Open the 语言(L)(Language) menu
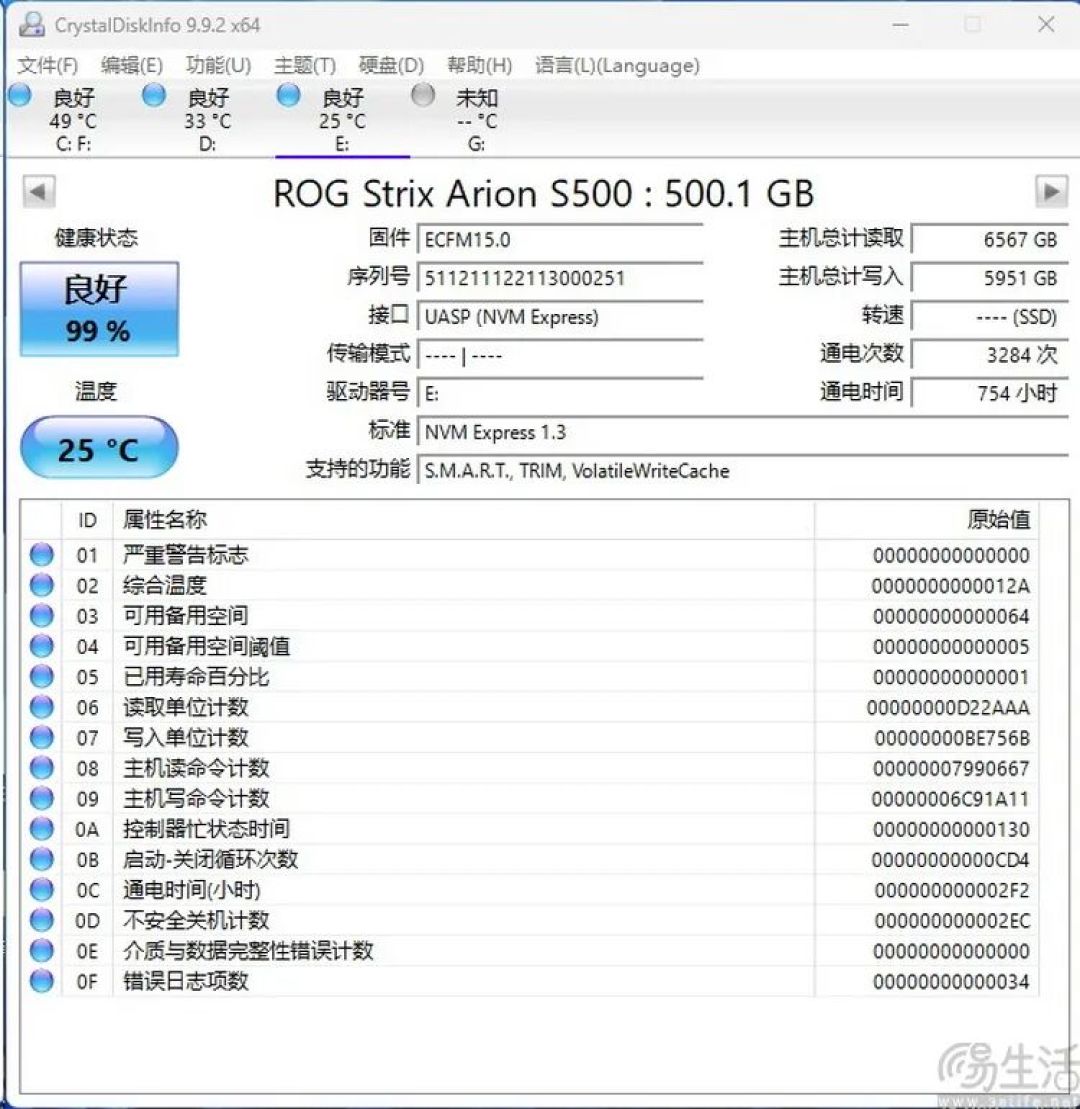This screenshot has width=1080, height=1109. [617, 65]
